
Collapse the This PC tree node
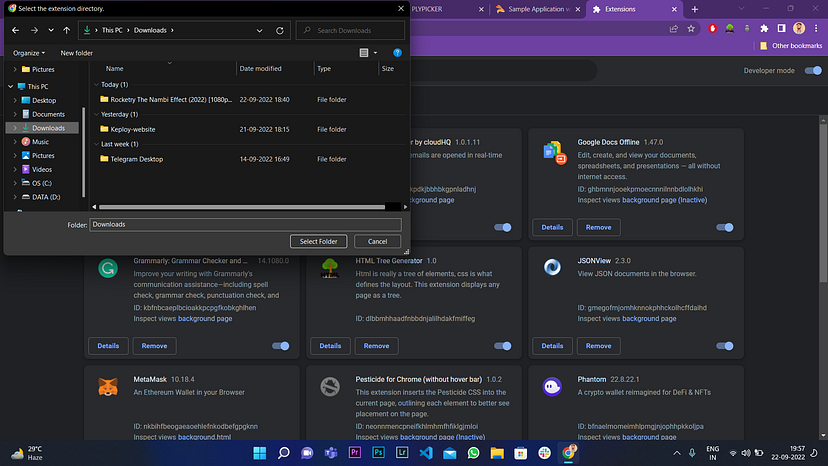[x=11, y=86]
